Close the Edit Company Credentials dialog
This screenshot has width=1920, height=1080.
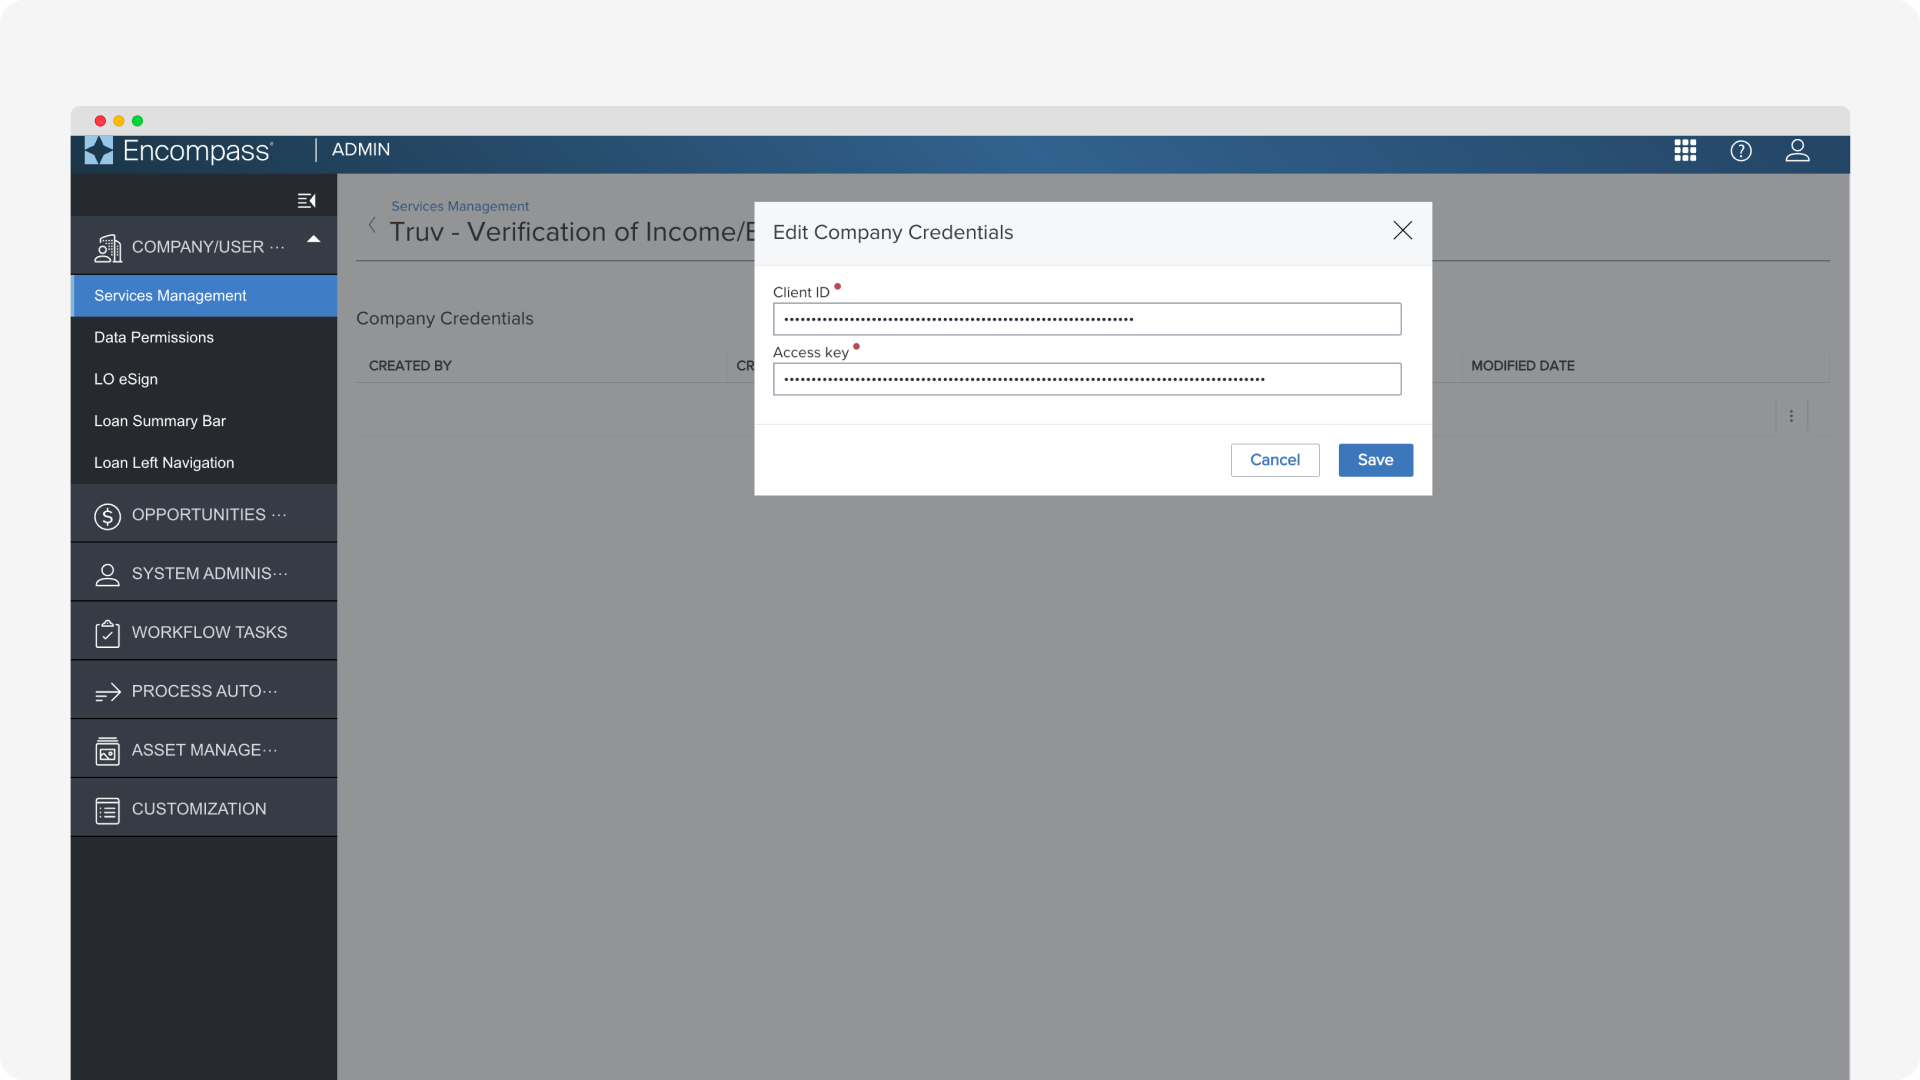pos(1402,231)
